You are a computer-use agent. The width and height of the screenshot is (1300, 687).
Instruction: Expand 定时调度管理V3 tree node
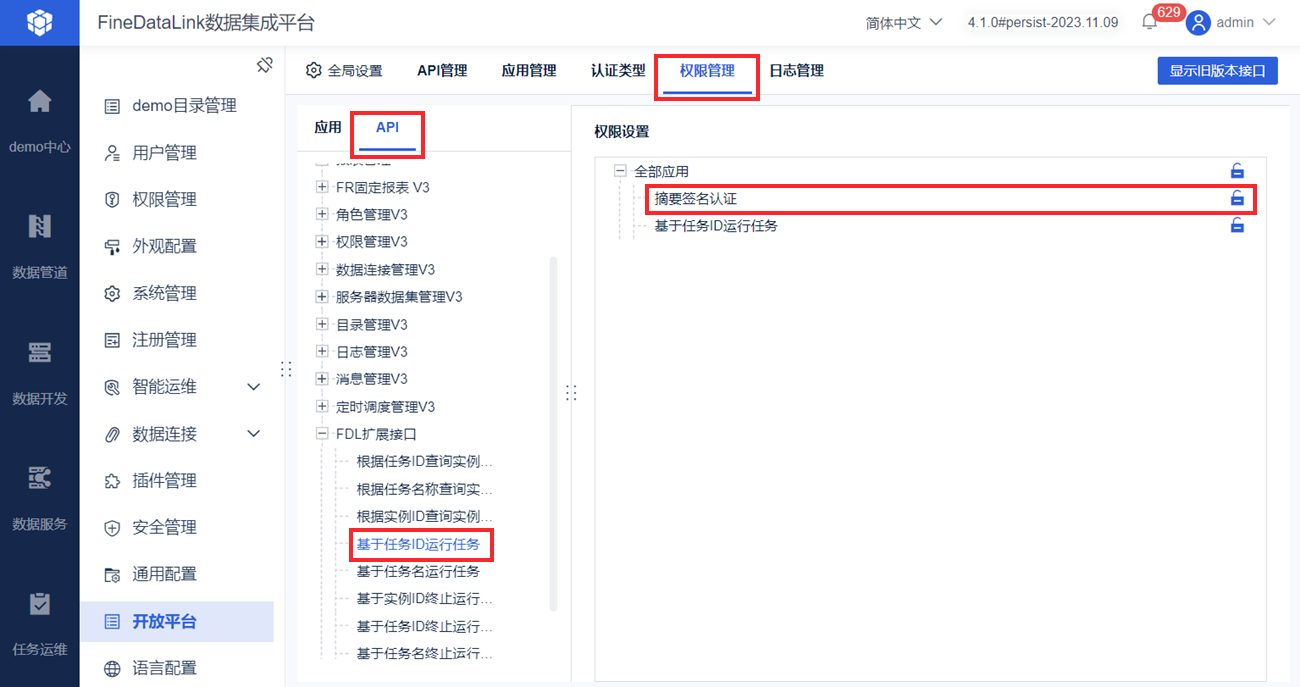click(322, 406)
